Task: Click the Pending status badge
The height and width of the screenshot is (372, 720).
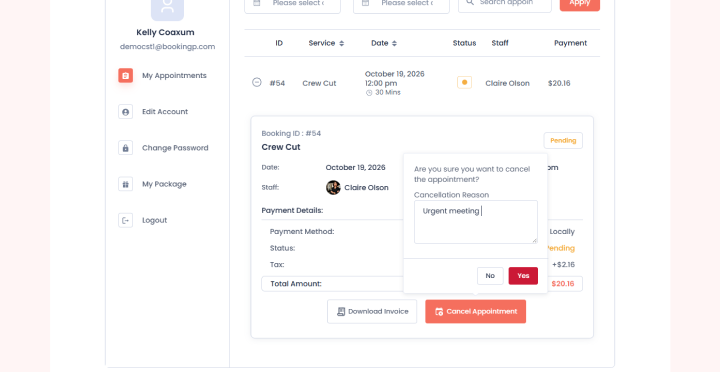Action: pos(563,141)
